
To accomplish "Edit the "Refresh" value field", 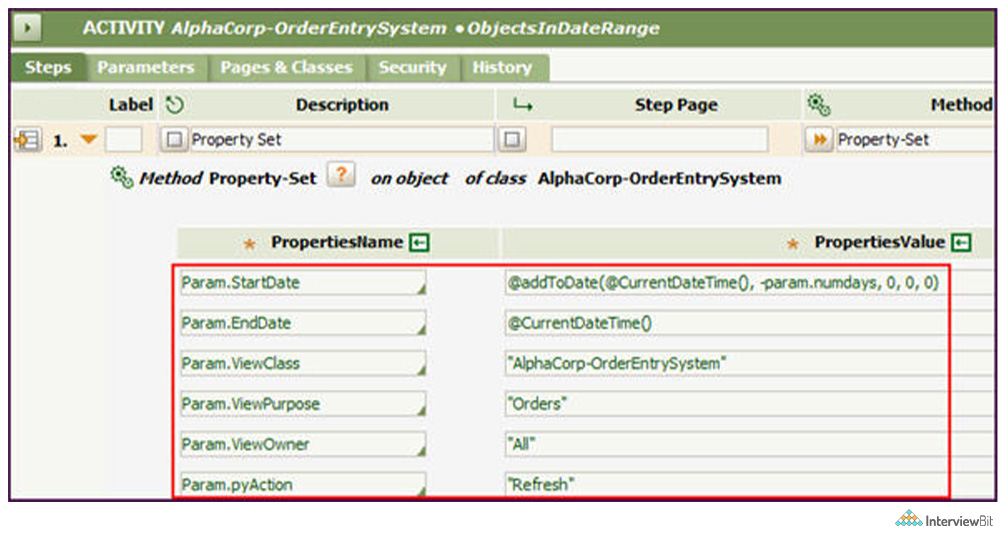I will [x=748, y=484].
